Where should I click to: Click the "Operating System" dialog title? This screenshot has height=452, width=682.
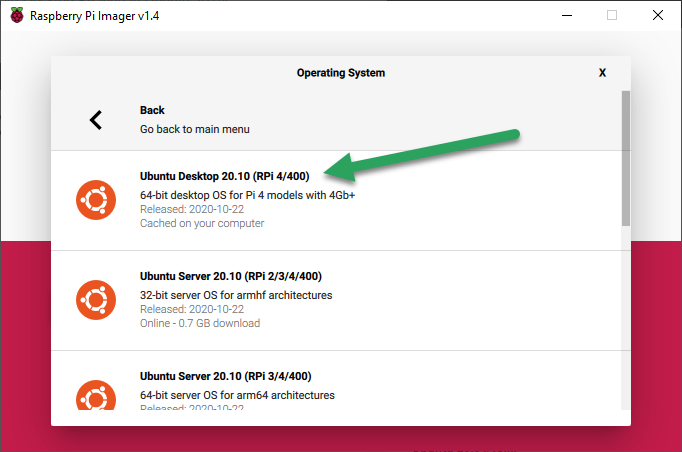click(x=341, y=73)
